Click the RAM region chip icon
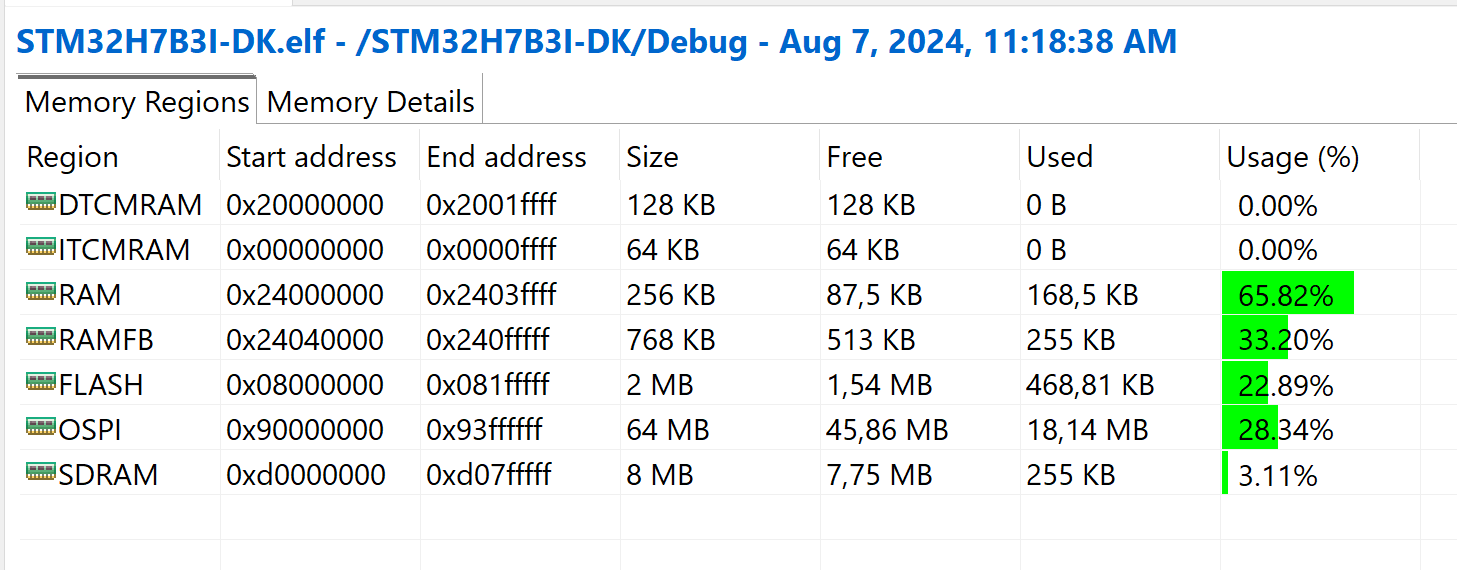Image resolution: width=1457 pixels, height=570 pixels. (x=40, y=292)
